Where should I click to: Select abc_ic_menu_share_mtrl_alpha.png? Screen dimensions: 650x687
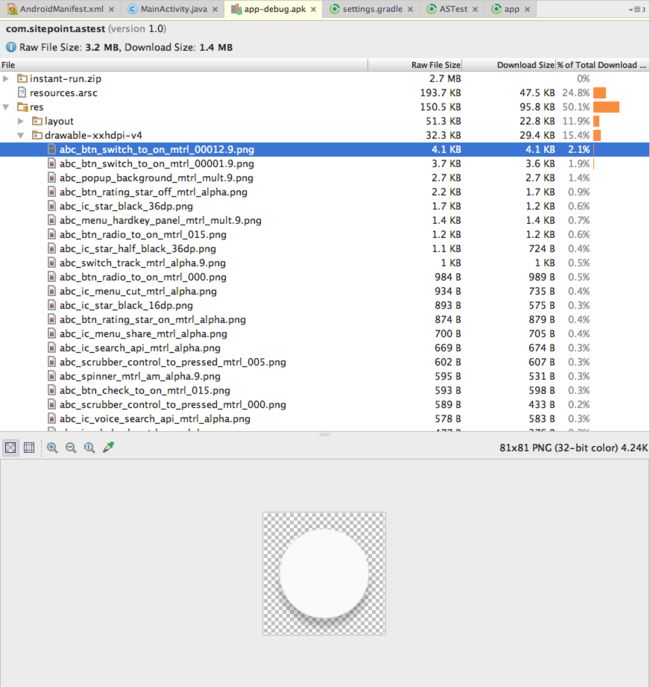tap(325, 334)
